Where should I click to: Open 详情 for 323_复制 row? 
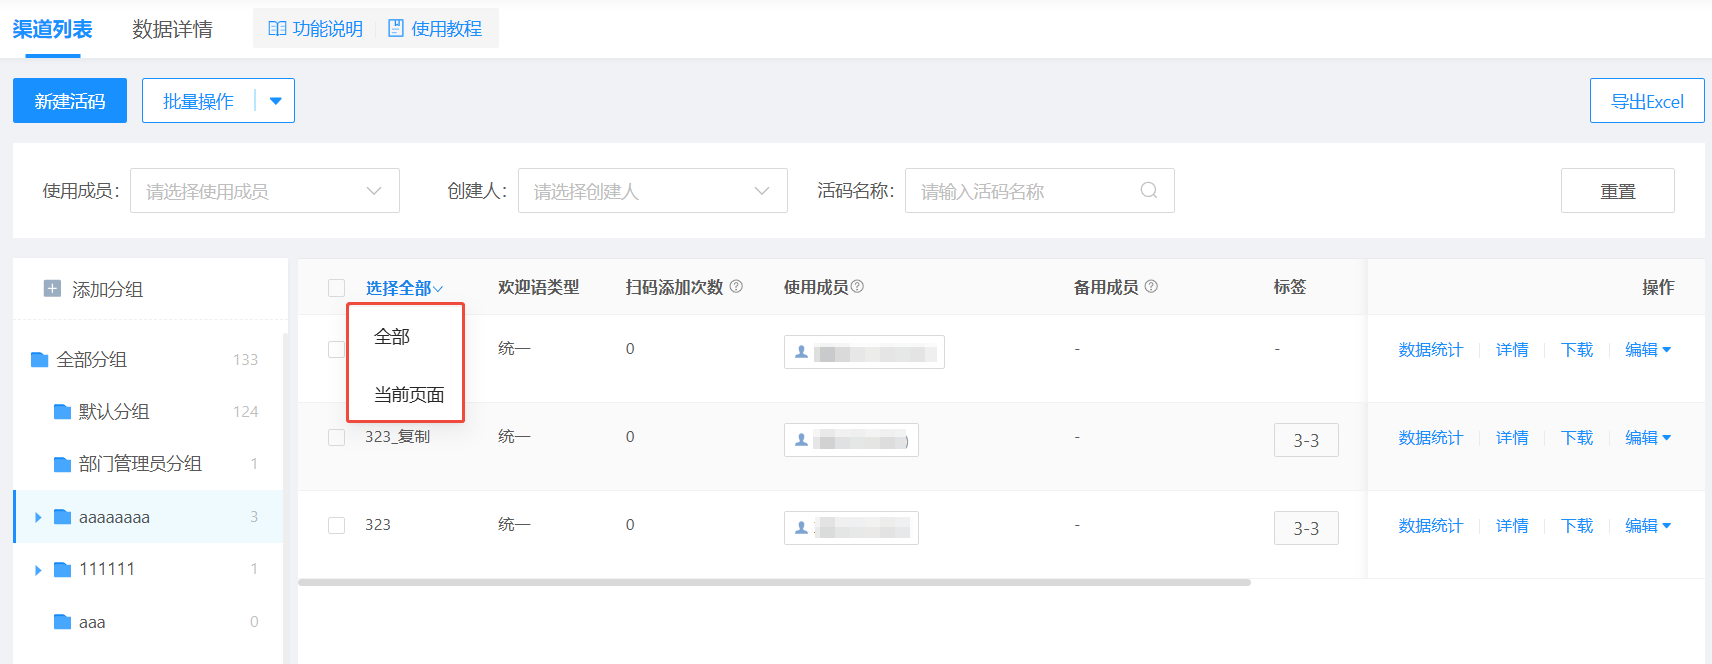[1512, 437]
